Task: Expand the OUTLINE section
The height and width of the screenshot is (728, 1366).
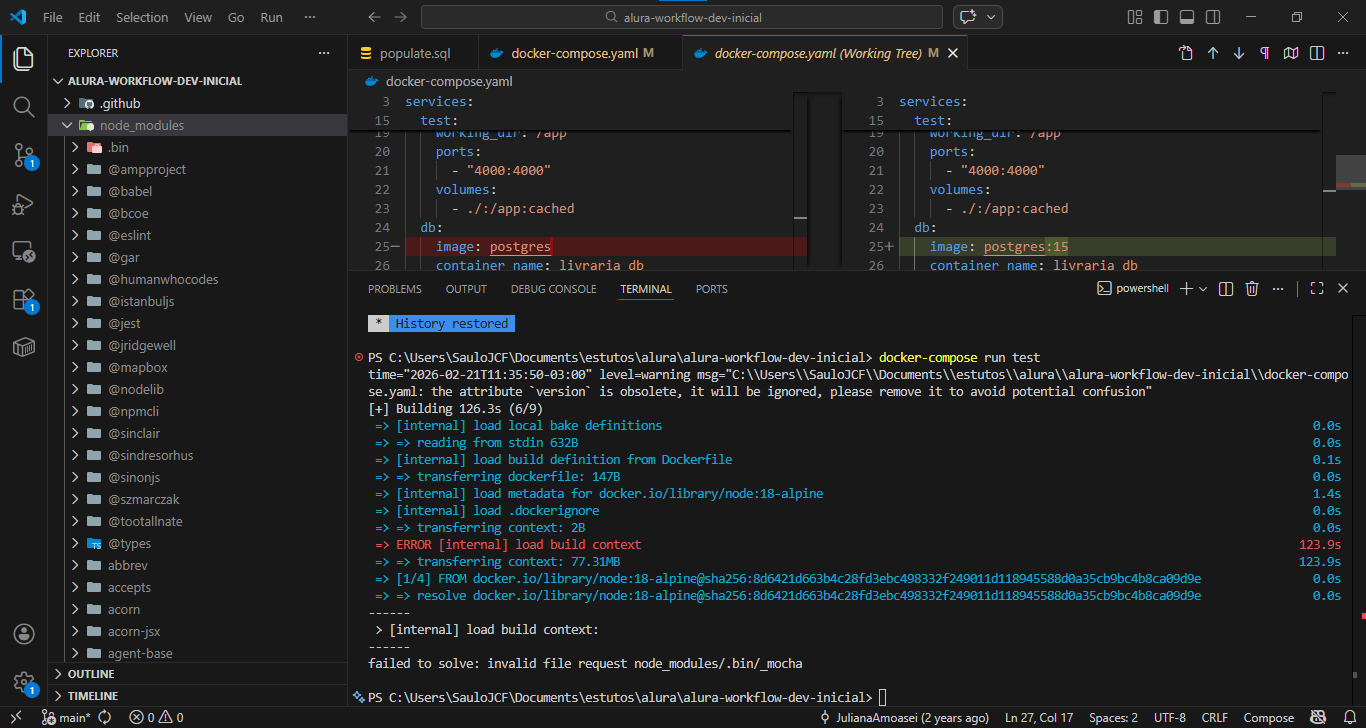Action: click(91, 674)
